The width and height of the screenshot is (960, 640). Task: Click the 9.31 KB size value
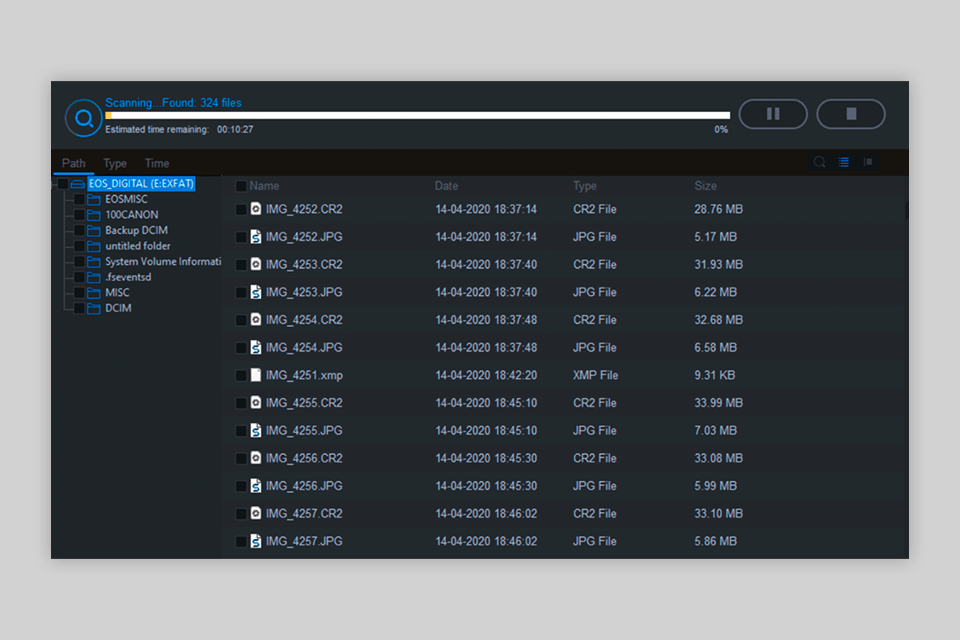pyautogui.click(x=714, y=375)
